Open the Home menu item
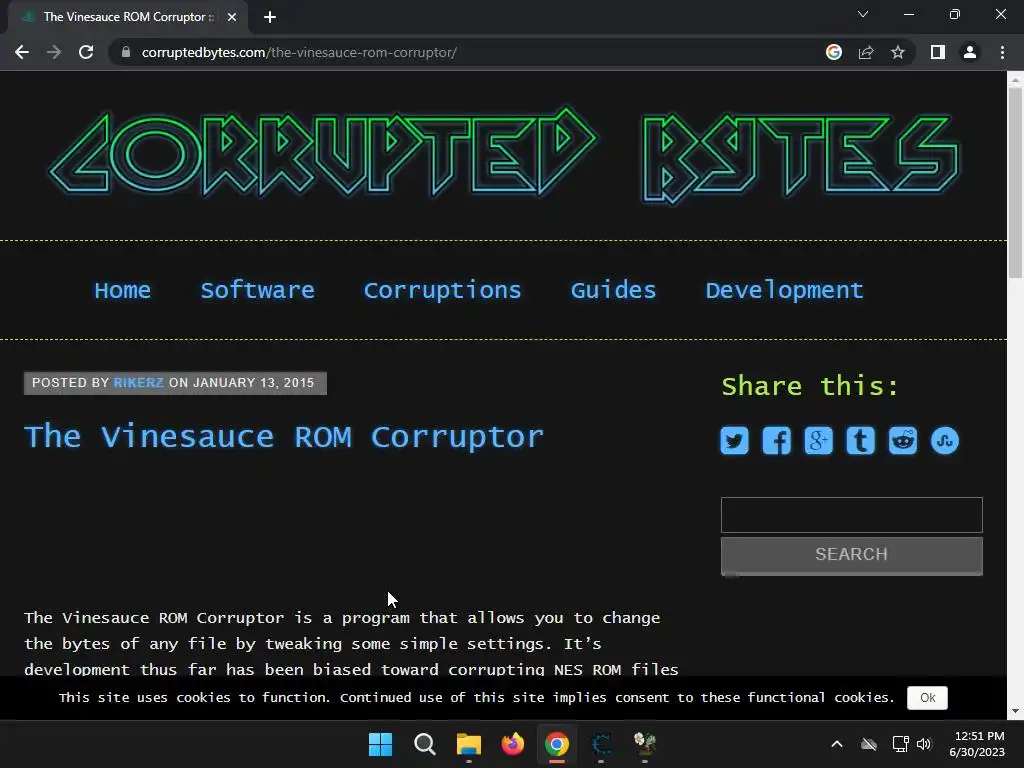 pyautogui.click(x=123, y=290)
